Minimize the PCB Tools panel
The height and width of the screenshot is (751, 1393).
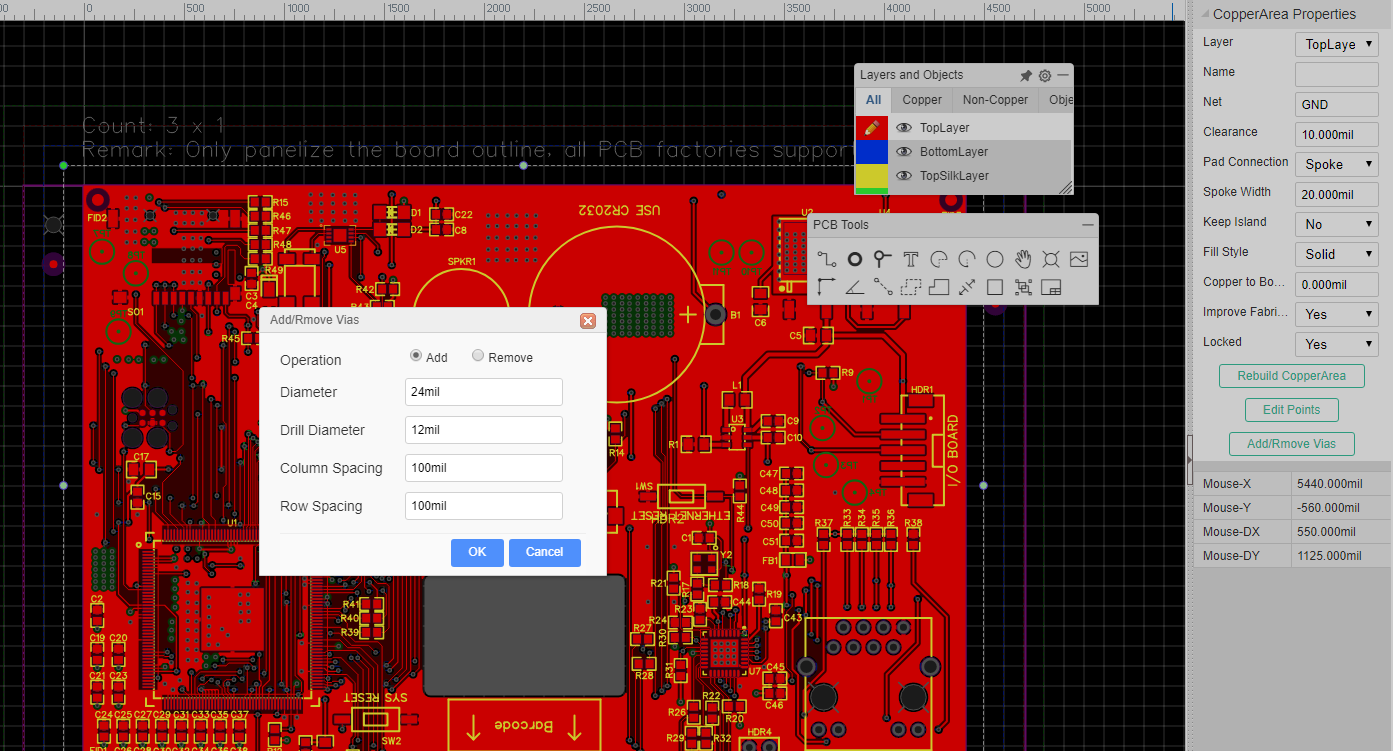(x=1087, y=225)
